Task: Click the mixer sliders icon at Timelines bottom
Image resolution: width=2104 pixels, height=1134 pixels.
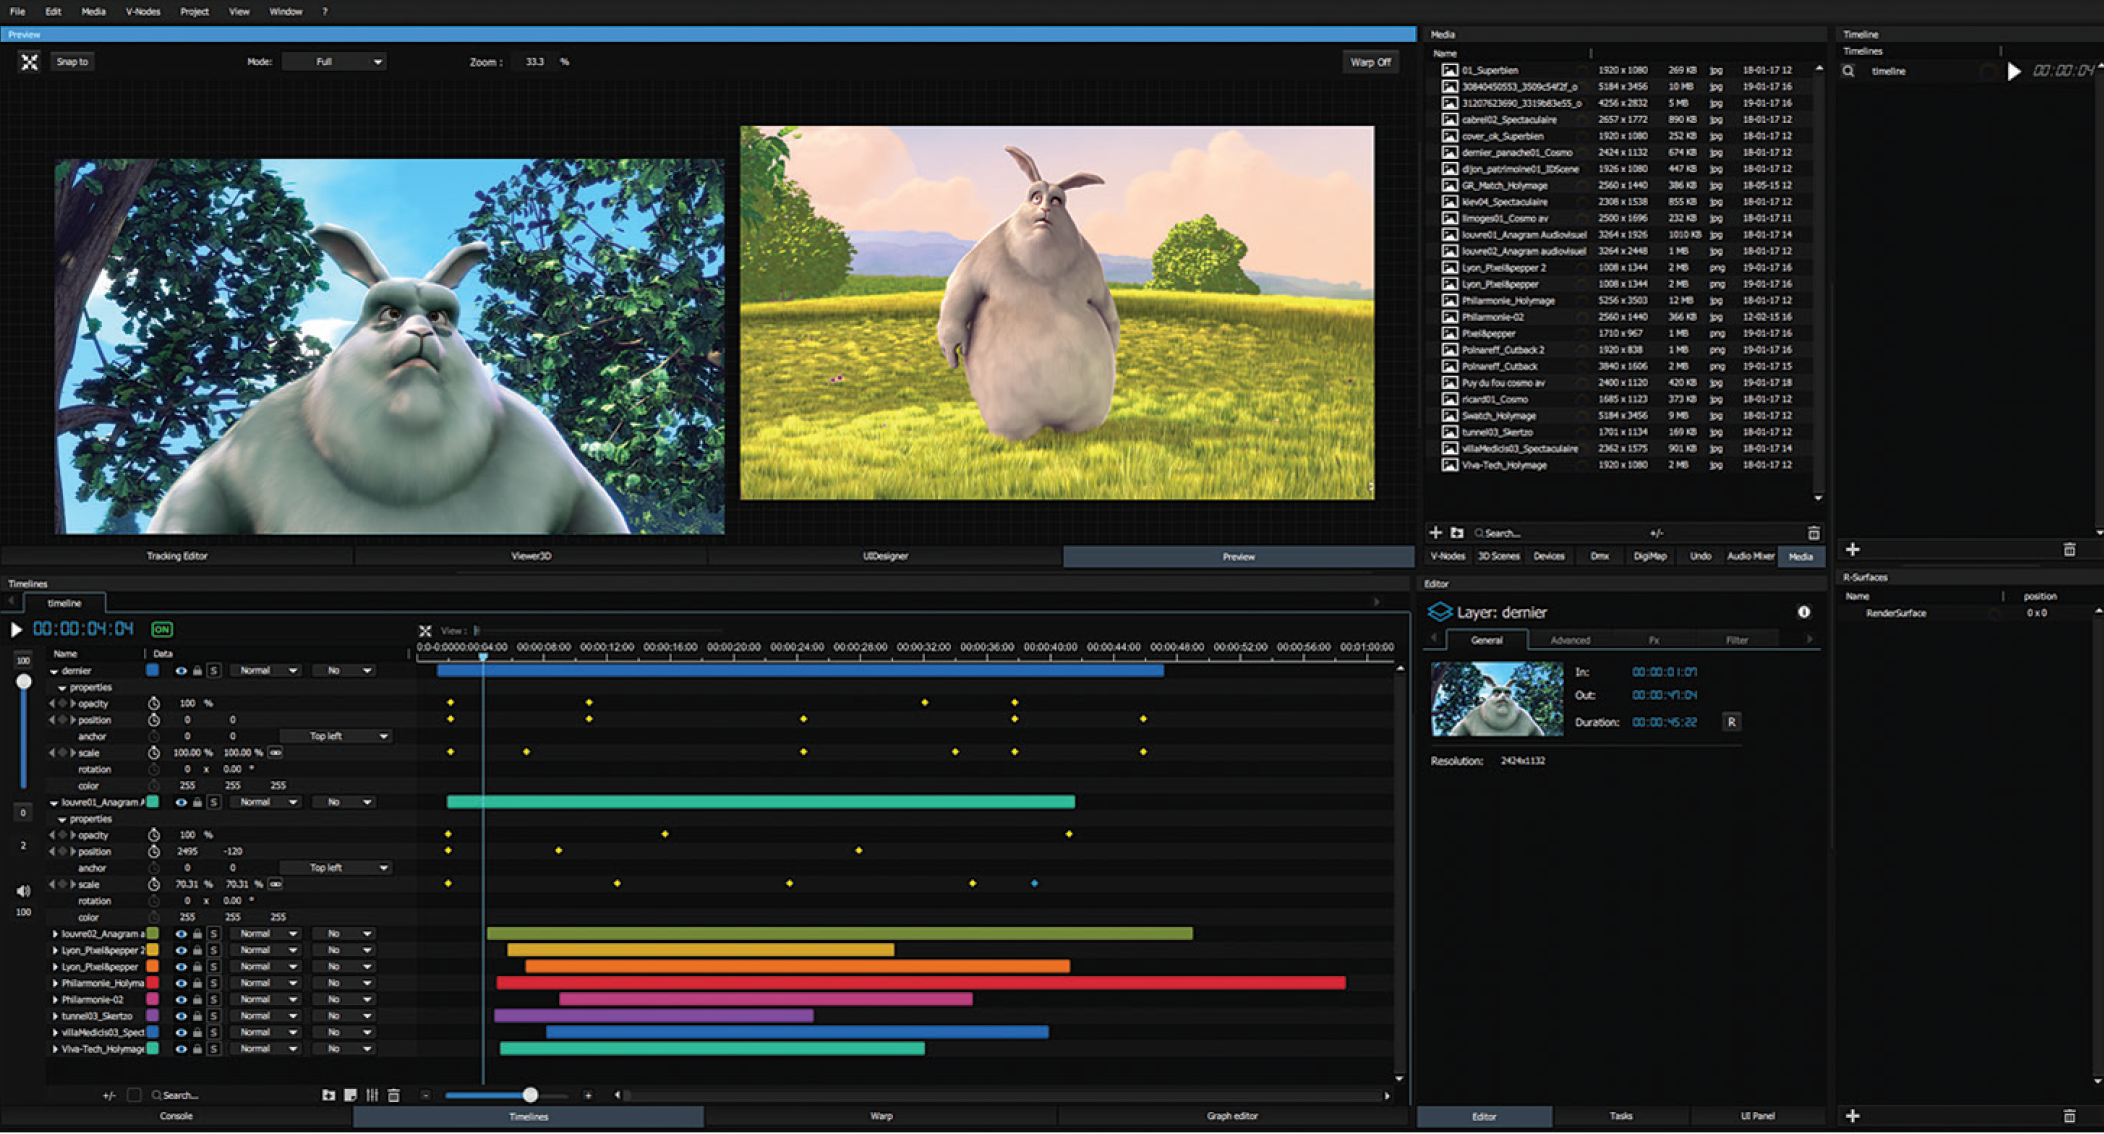Action: tap(372, 1095)
